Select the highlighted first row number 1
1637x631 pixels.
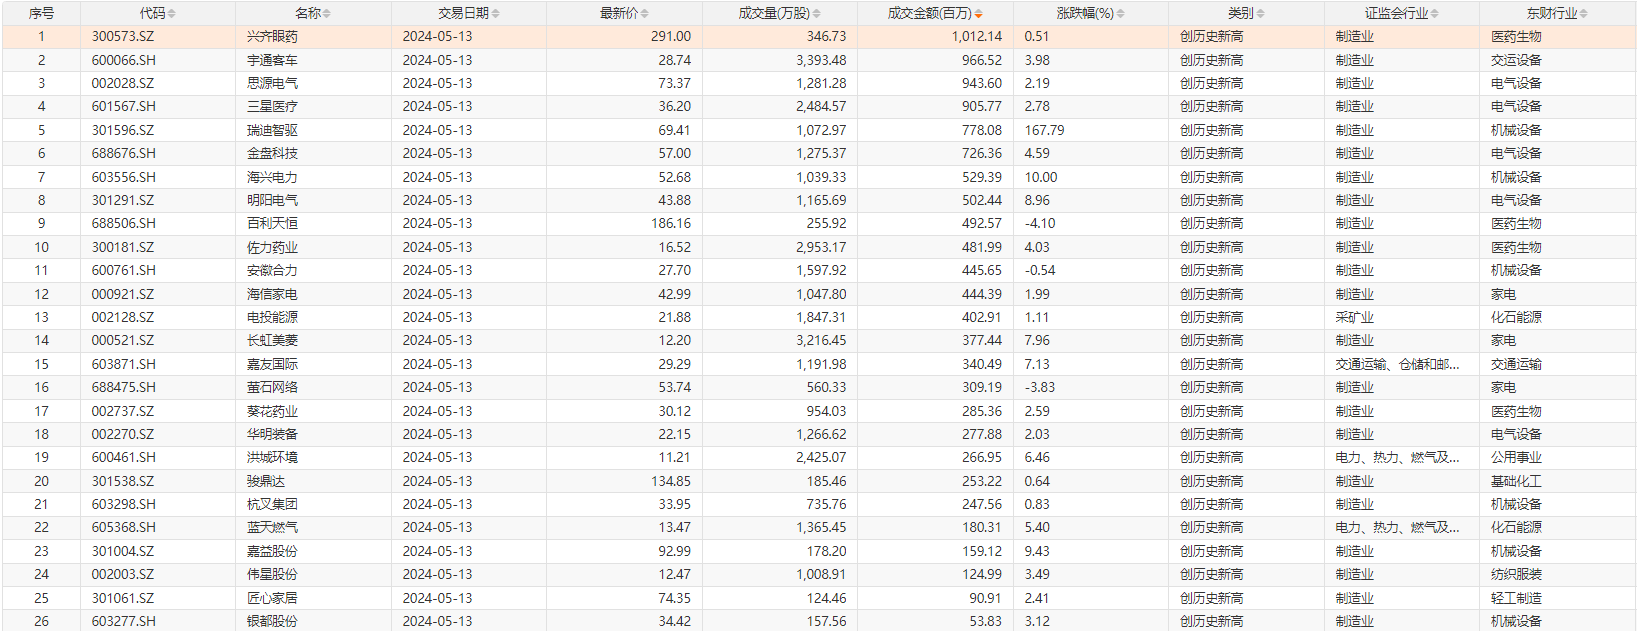pos(41,36)
